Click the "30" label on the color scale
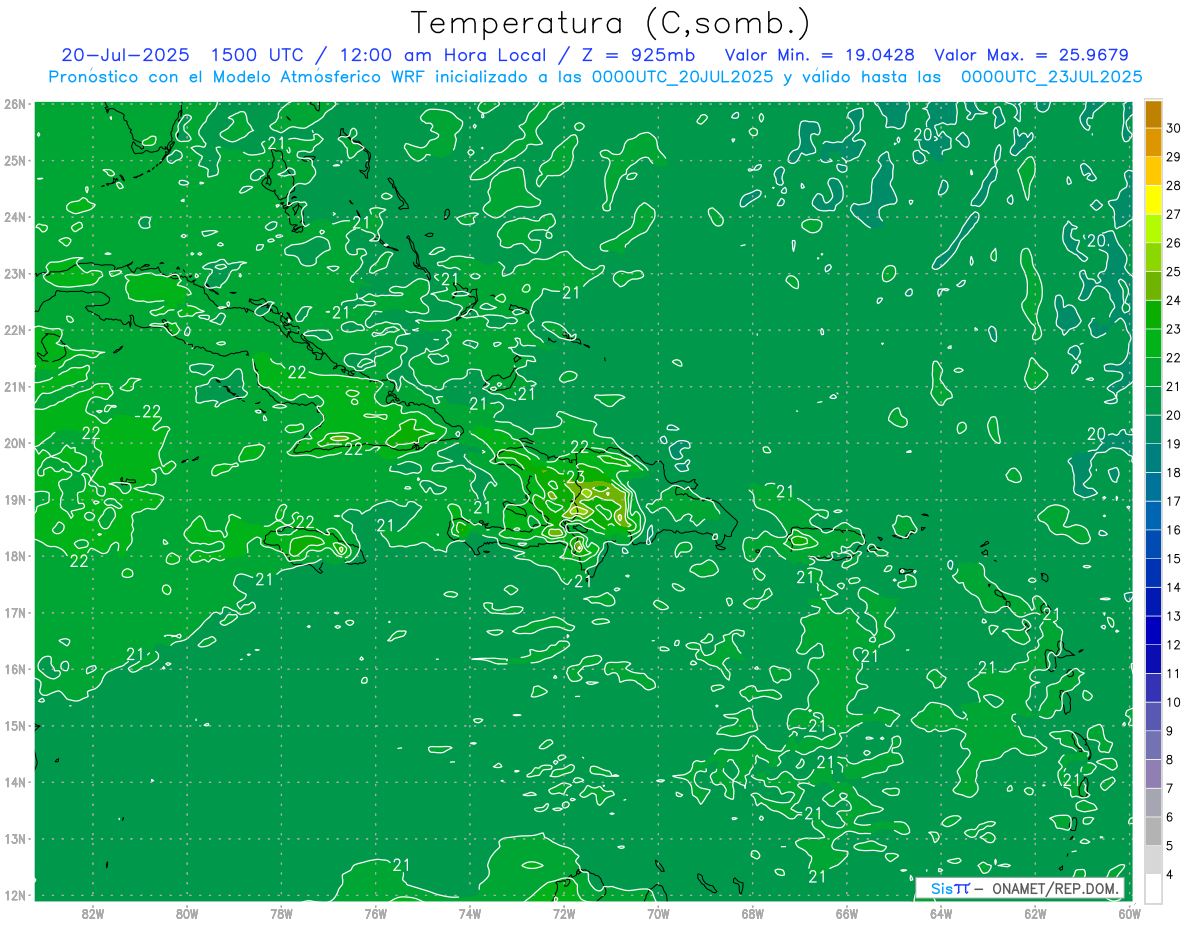This screenshot has height=927, width=1200. pyautogui.click(x=1174, y=128)
